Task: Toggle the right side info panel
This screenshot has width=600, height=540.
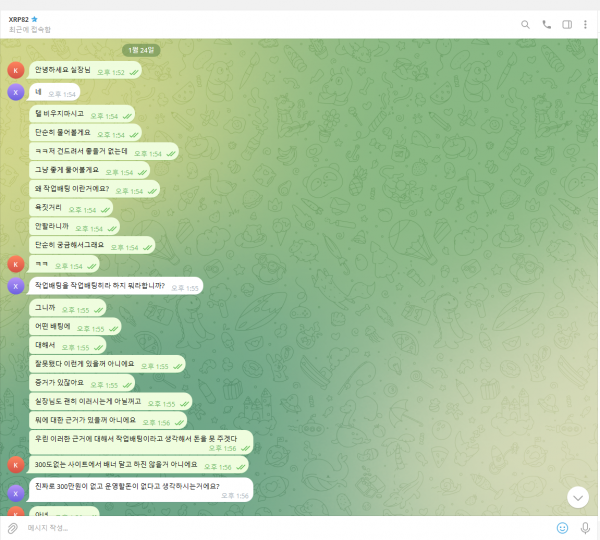Action: point(566,24)
